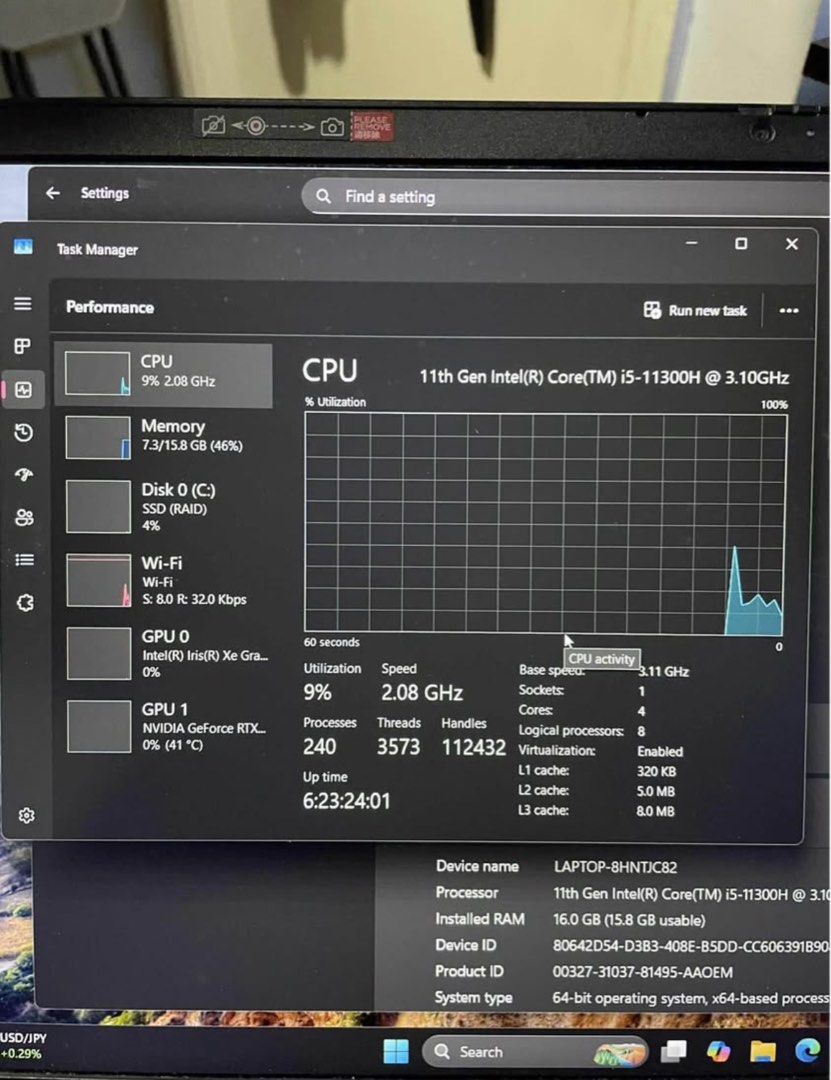The width and height of the screenshot is (831, 1080).
Task: Open Microsoft Edge from the taskbar
Action: 808,1051
